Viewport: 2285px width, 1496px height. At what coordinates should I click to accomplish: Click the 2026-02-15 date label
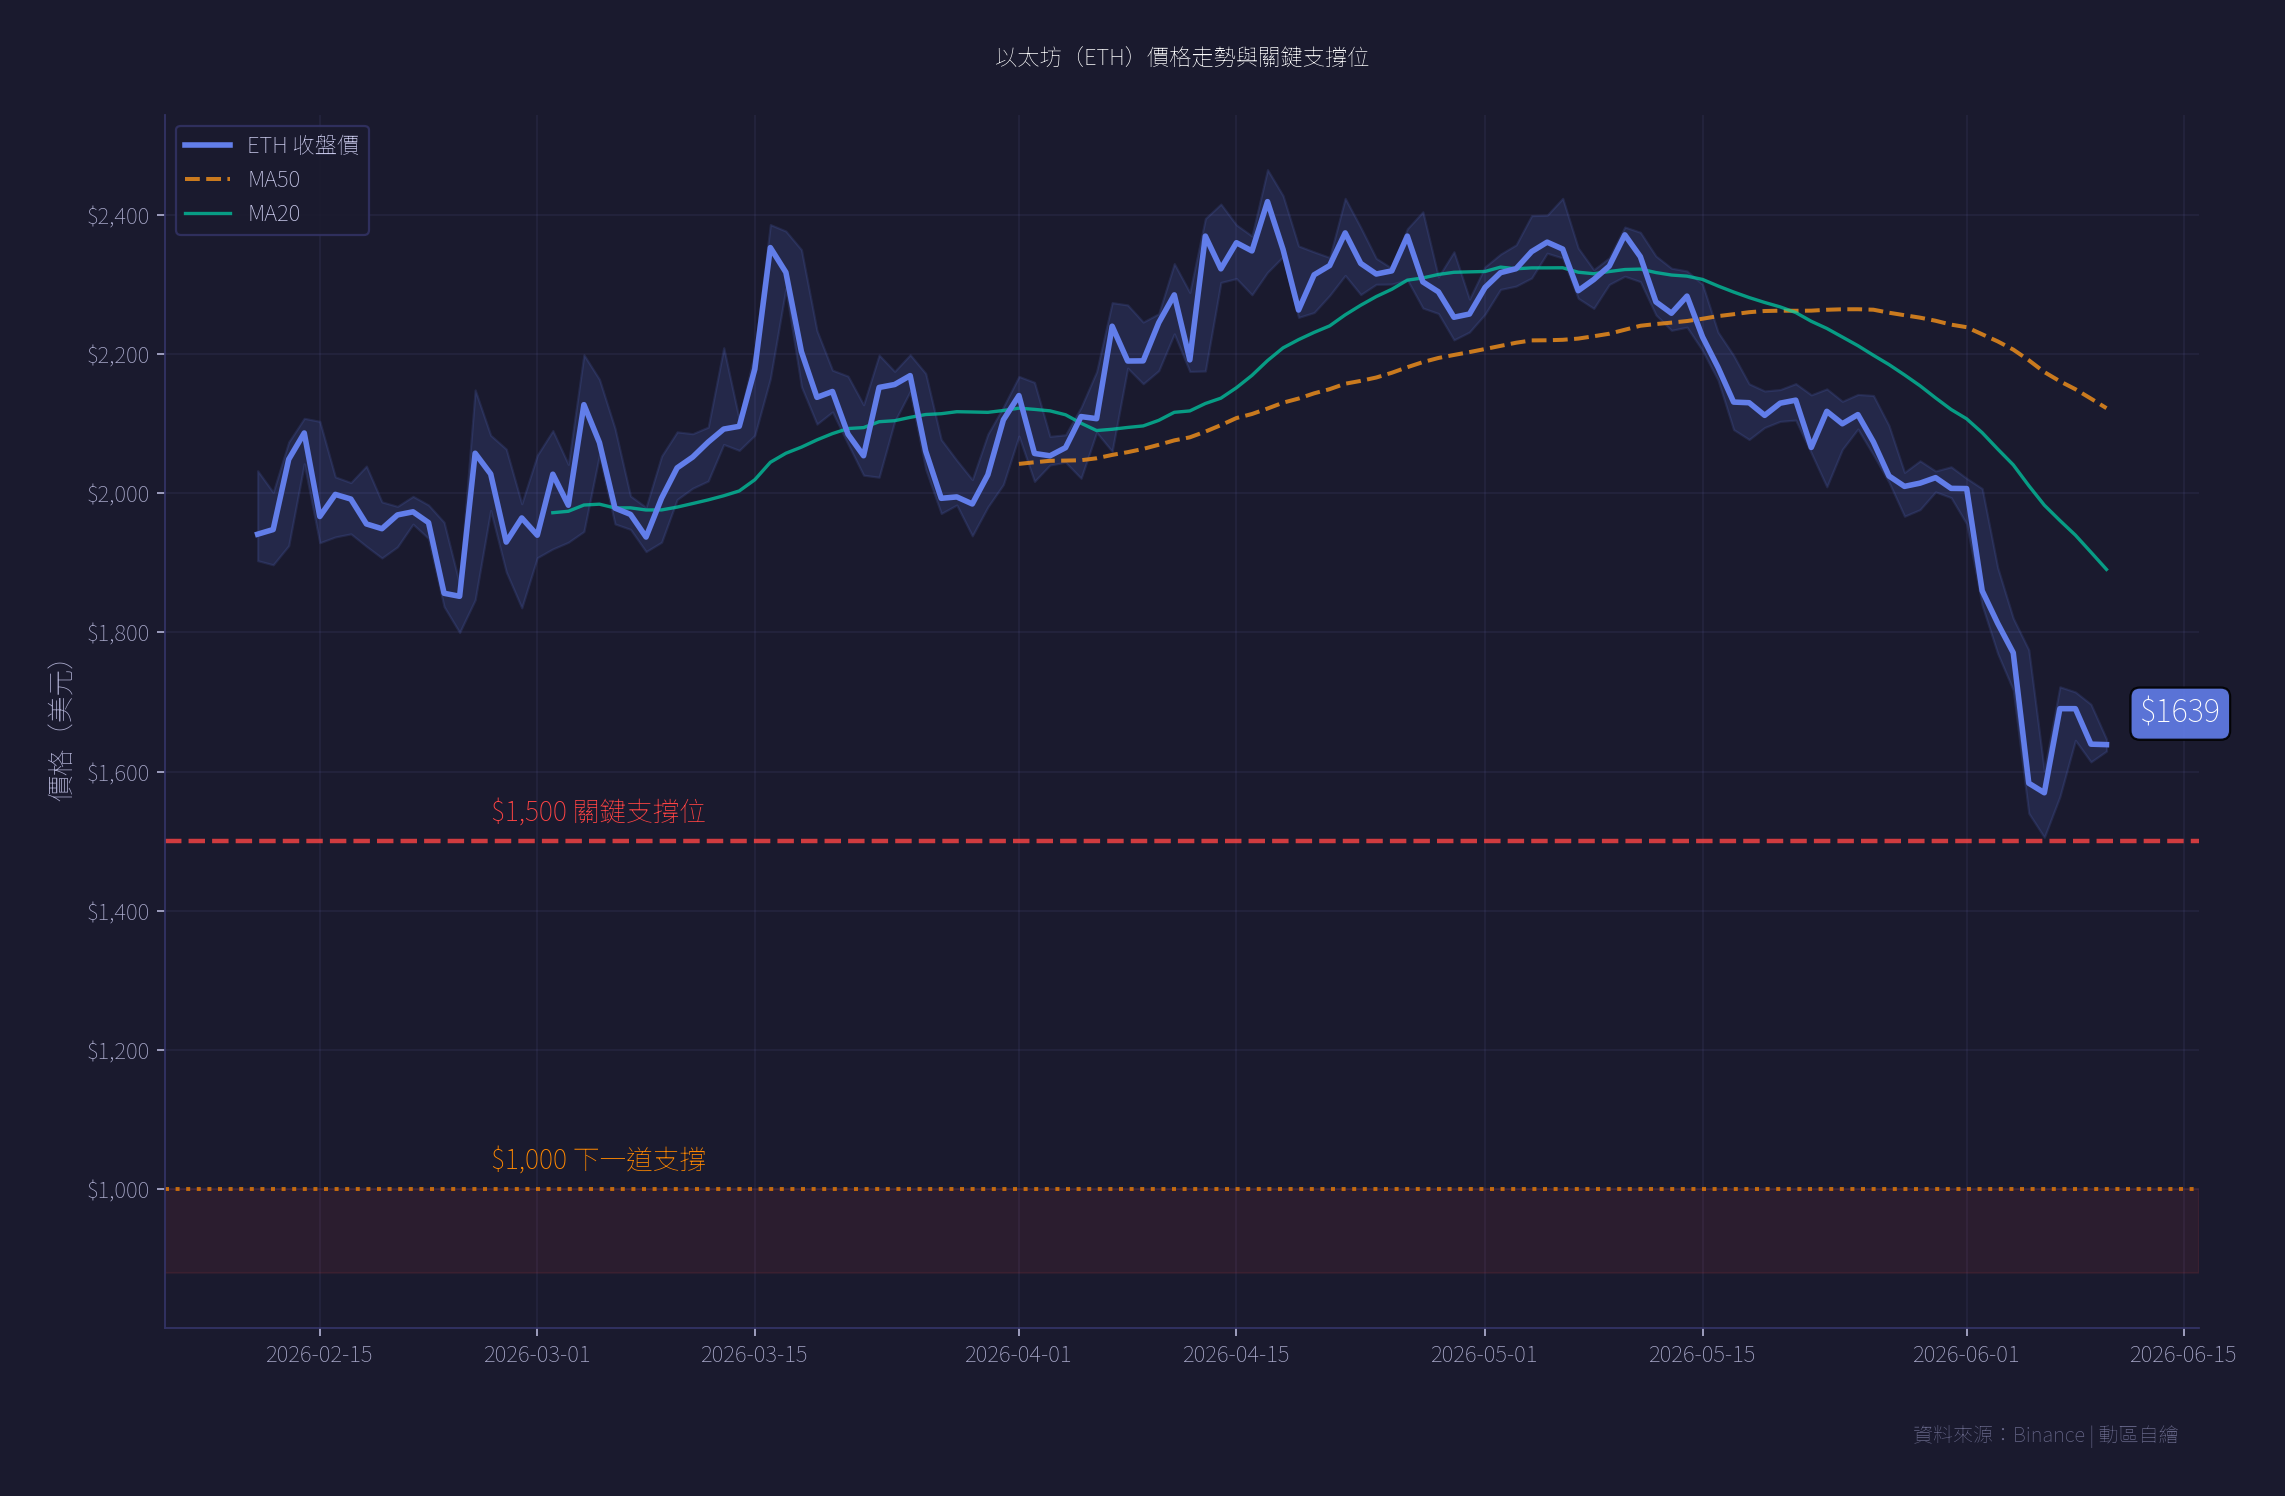[319, 1354]
